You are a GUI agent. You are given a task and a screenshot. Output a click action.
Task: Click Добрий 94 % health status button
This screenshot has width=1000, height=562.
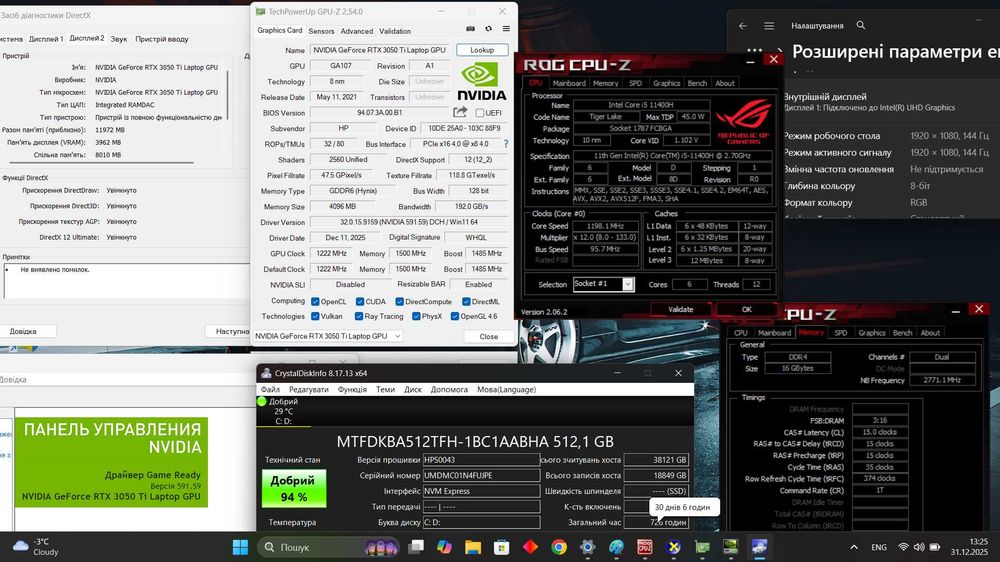click(293, 489)
